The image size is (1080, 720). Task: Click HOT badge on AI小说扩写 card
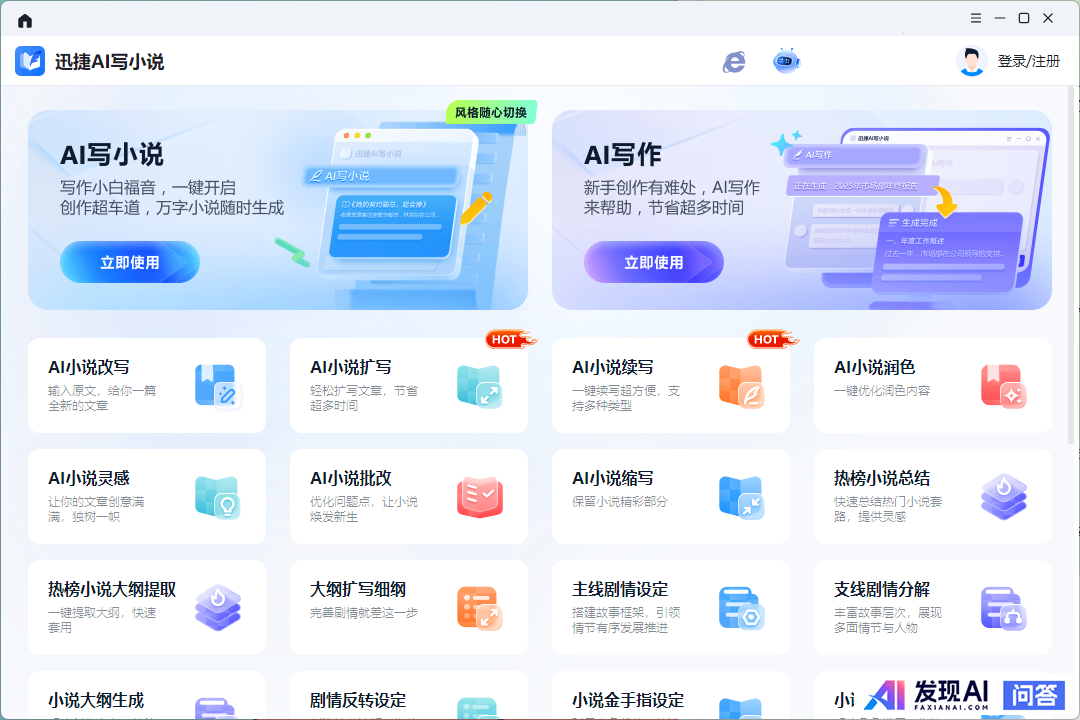point(510,339)
